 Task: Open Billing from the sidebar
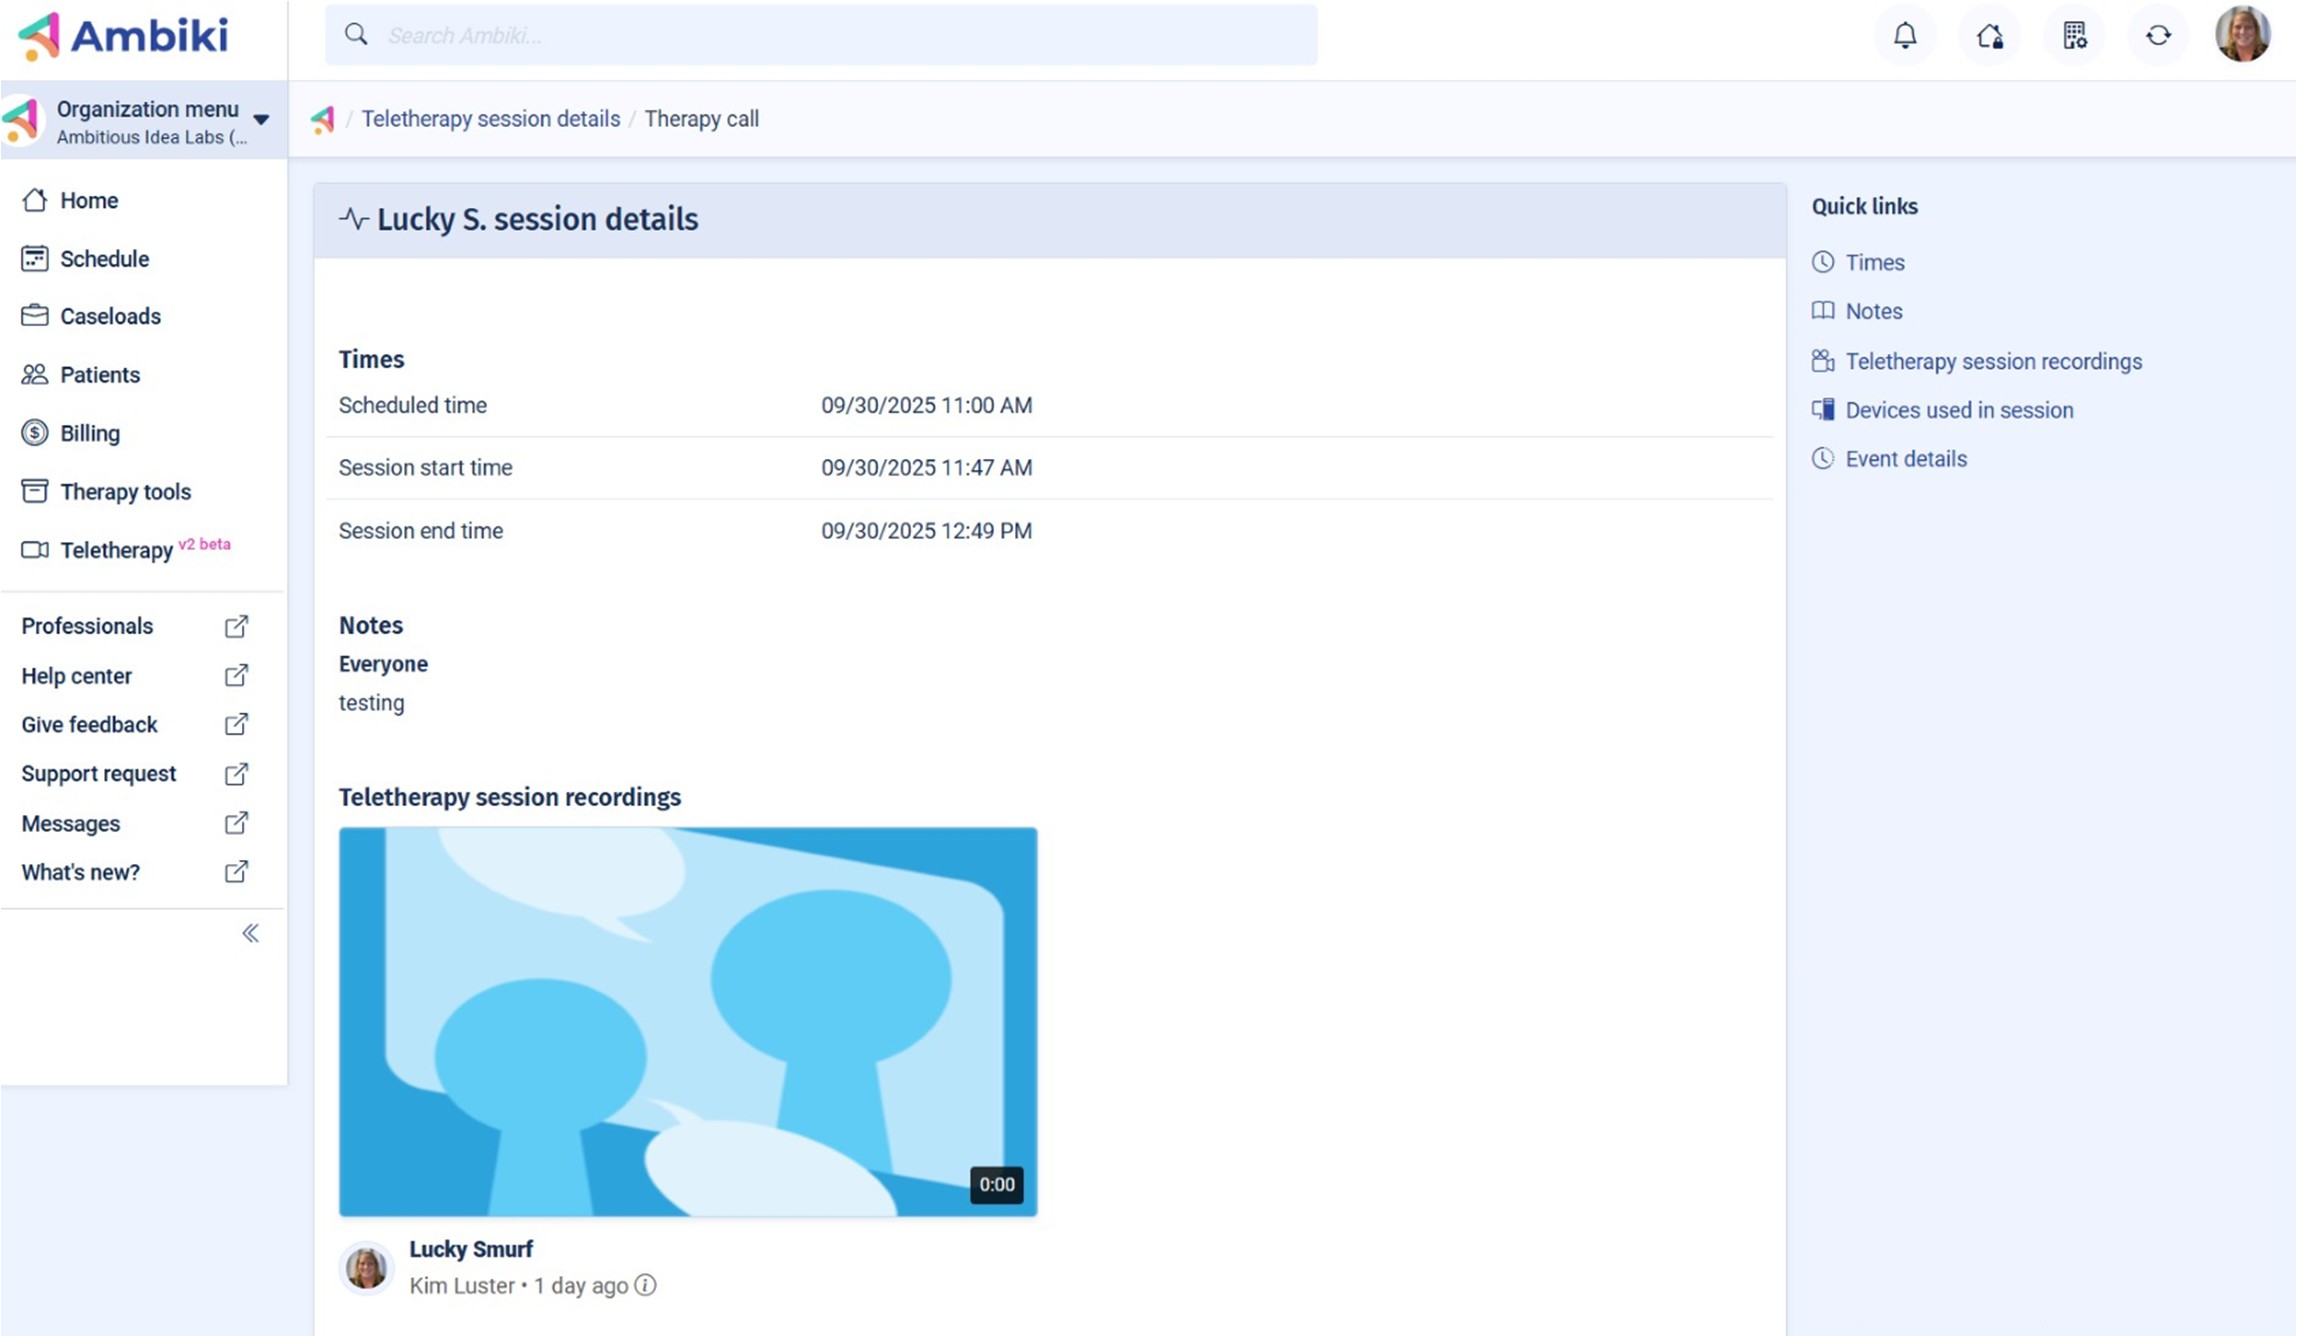click(x=90, y=434)
